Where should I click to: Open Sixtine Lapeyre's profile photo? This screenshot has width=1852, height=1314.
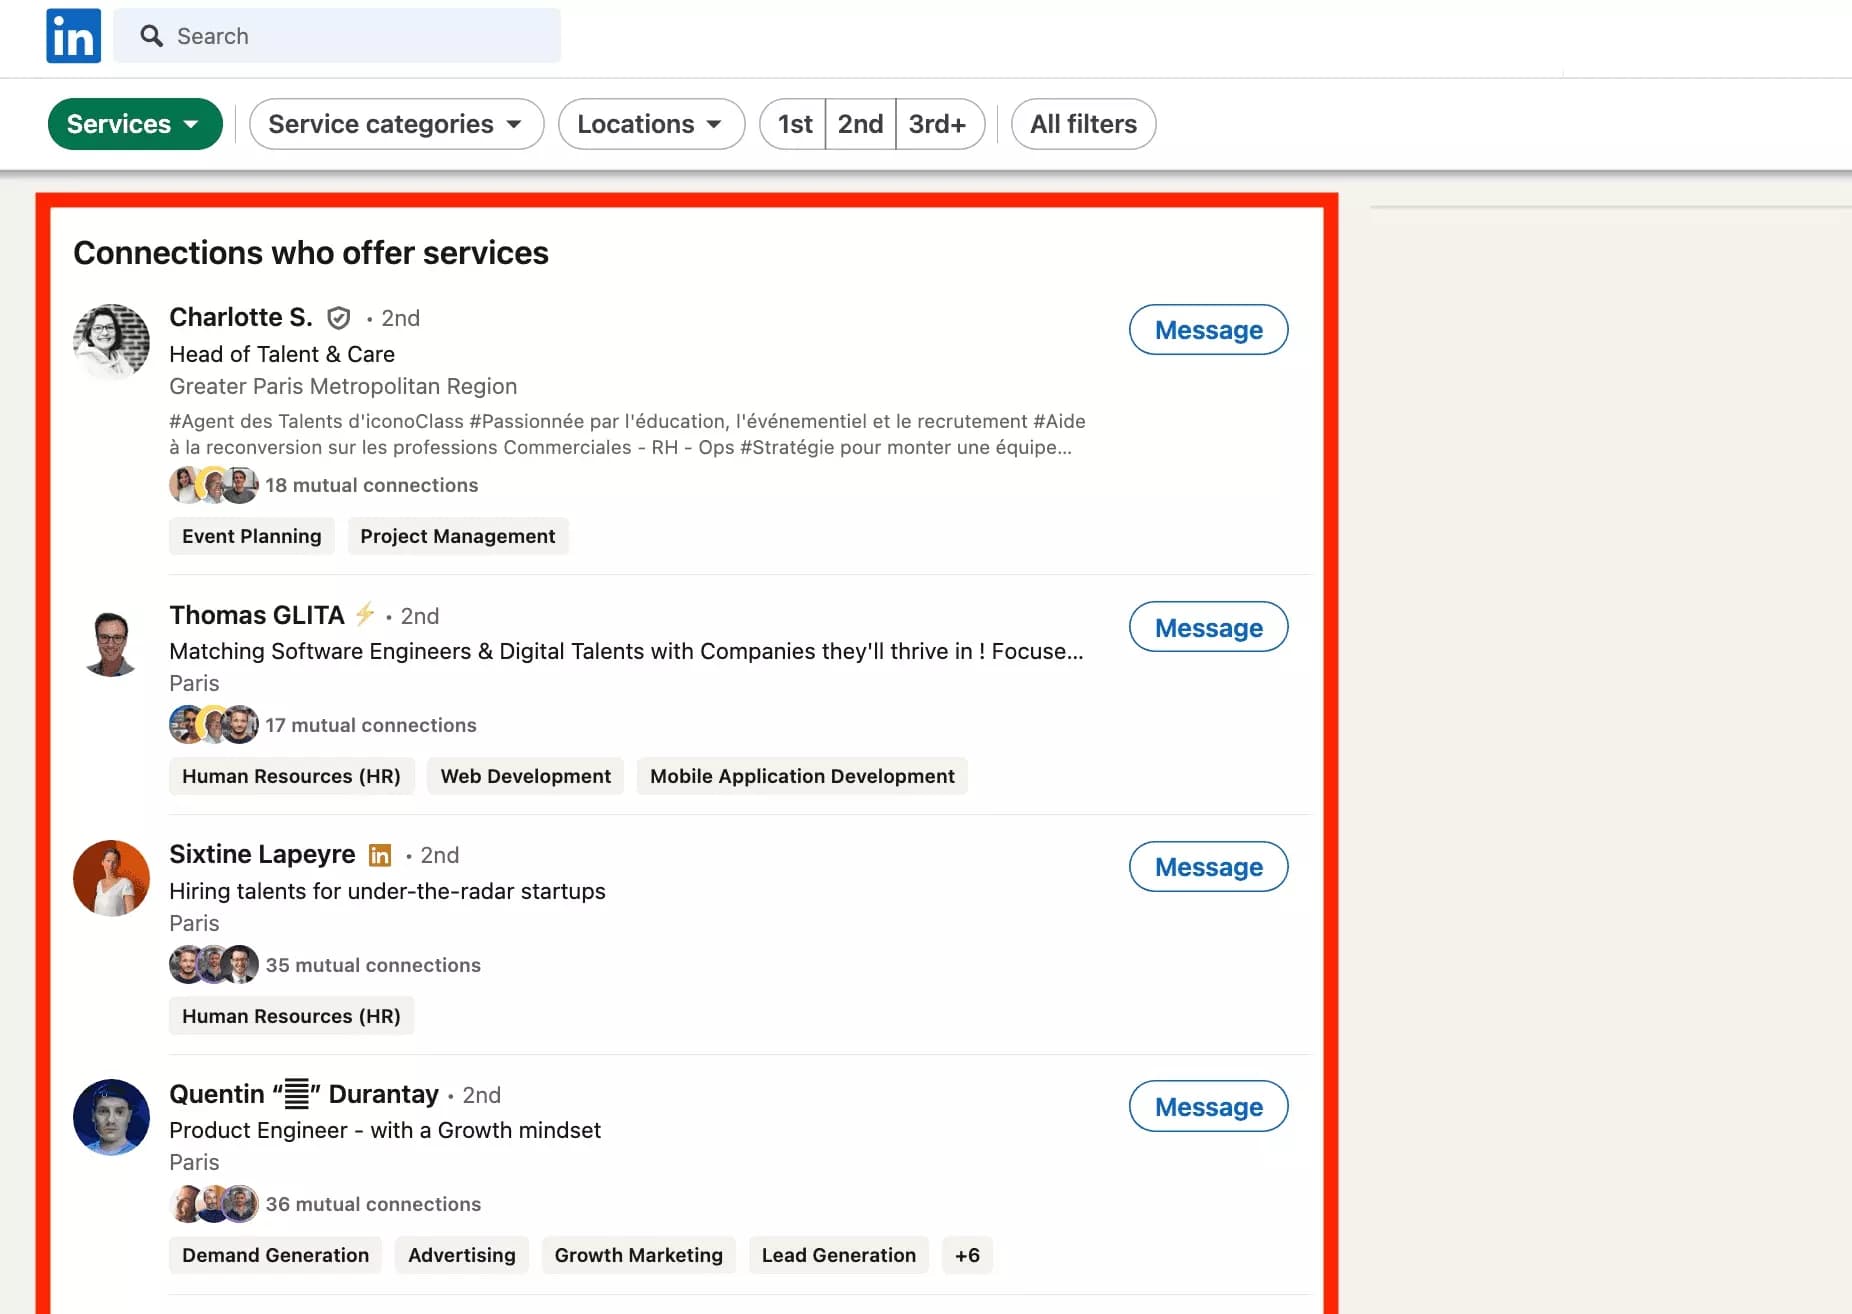pos(110,878)
